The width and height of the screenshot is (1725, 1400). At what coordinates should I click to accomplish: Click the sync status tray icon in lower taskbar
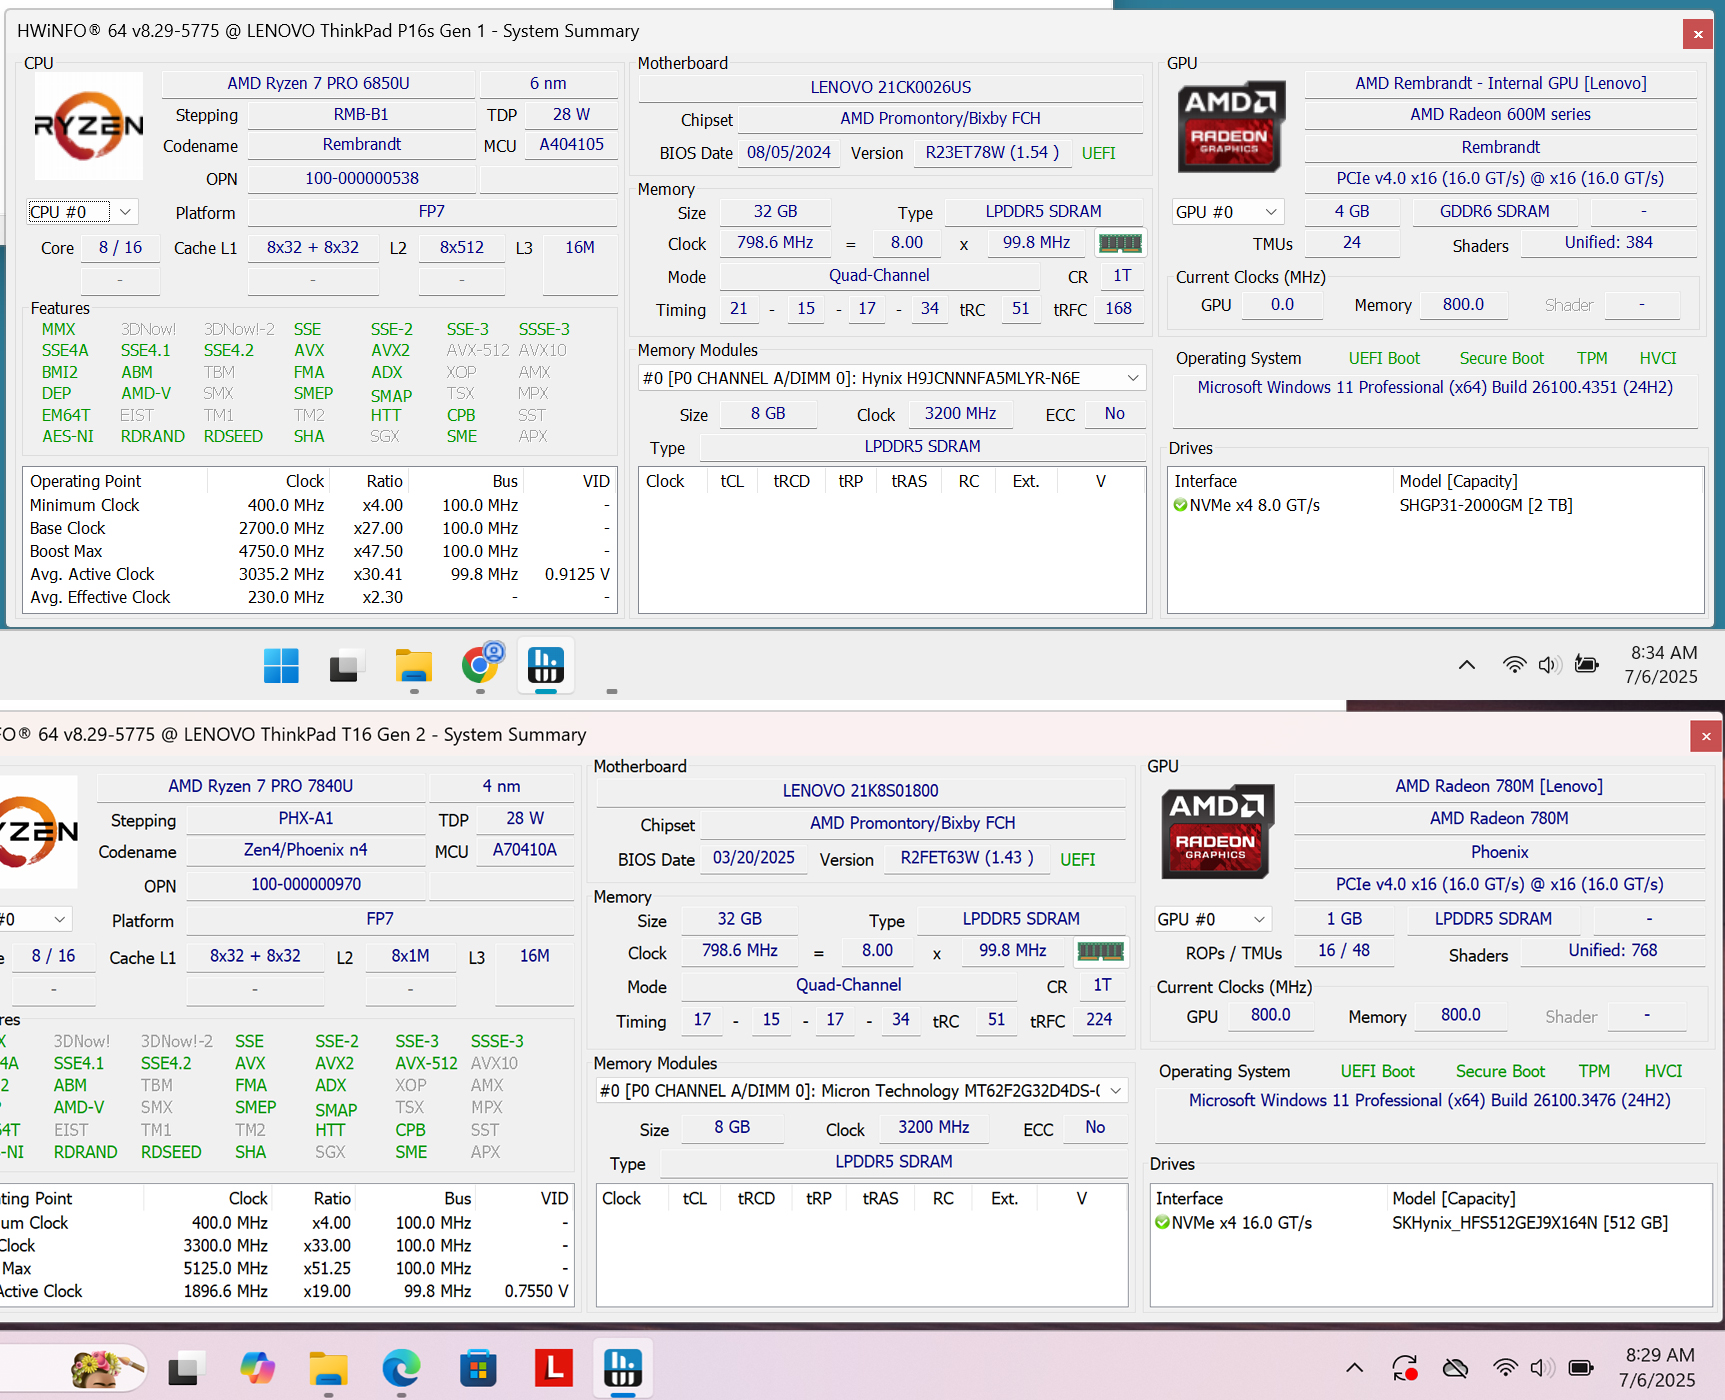tap(1405, 1367)
